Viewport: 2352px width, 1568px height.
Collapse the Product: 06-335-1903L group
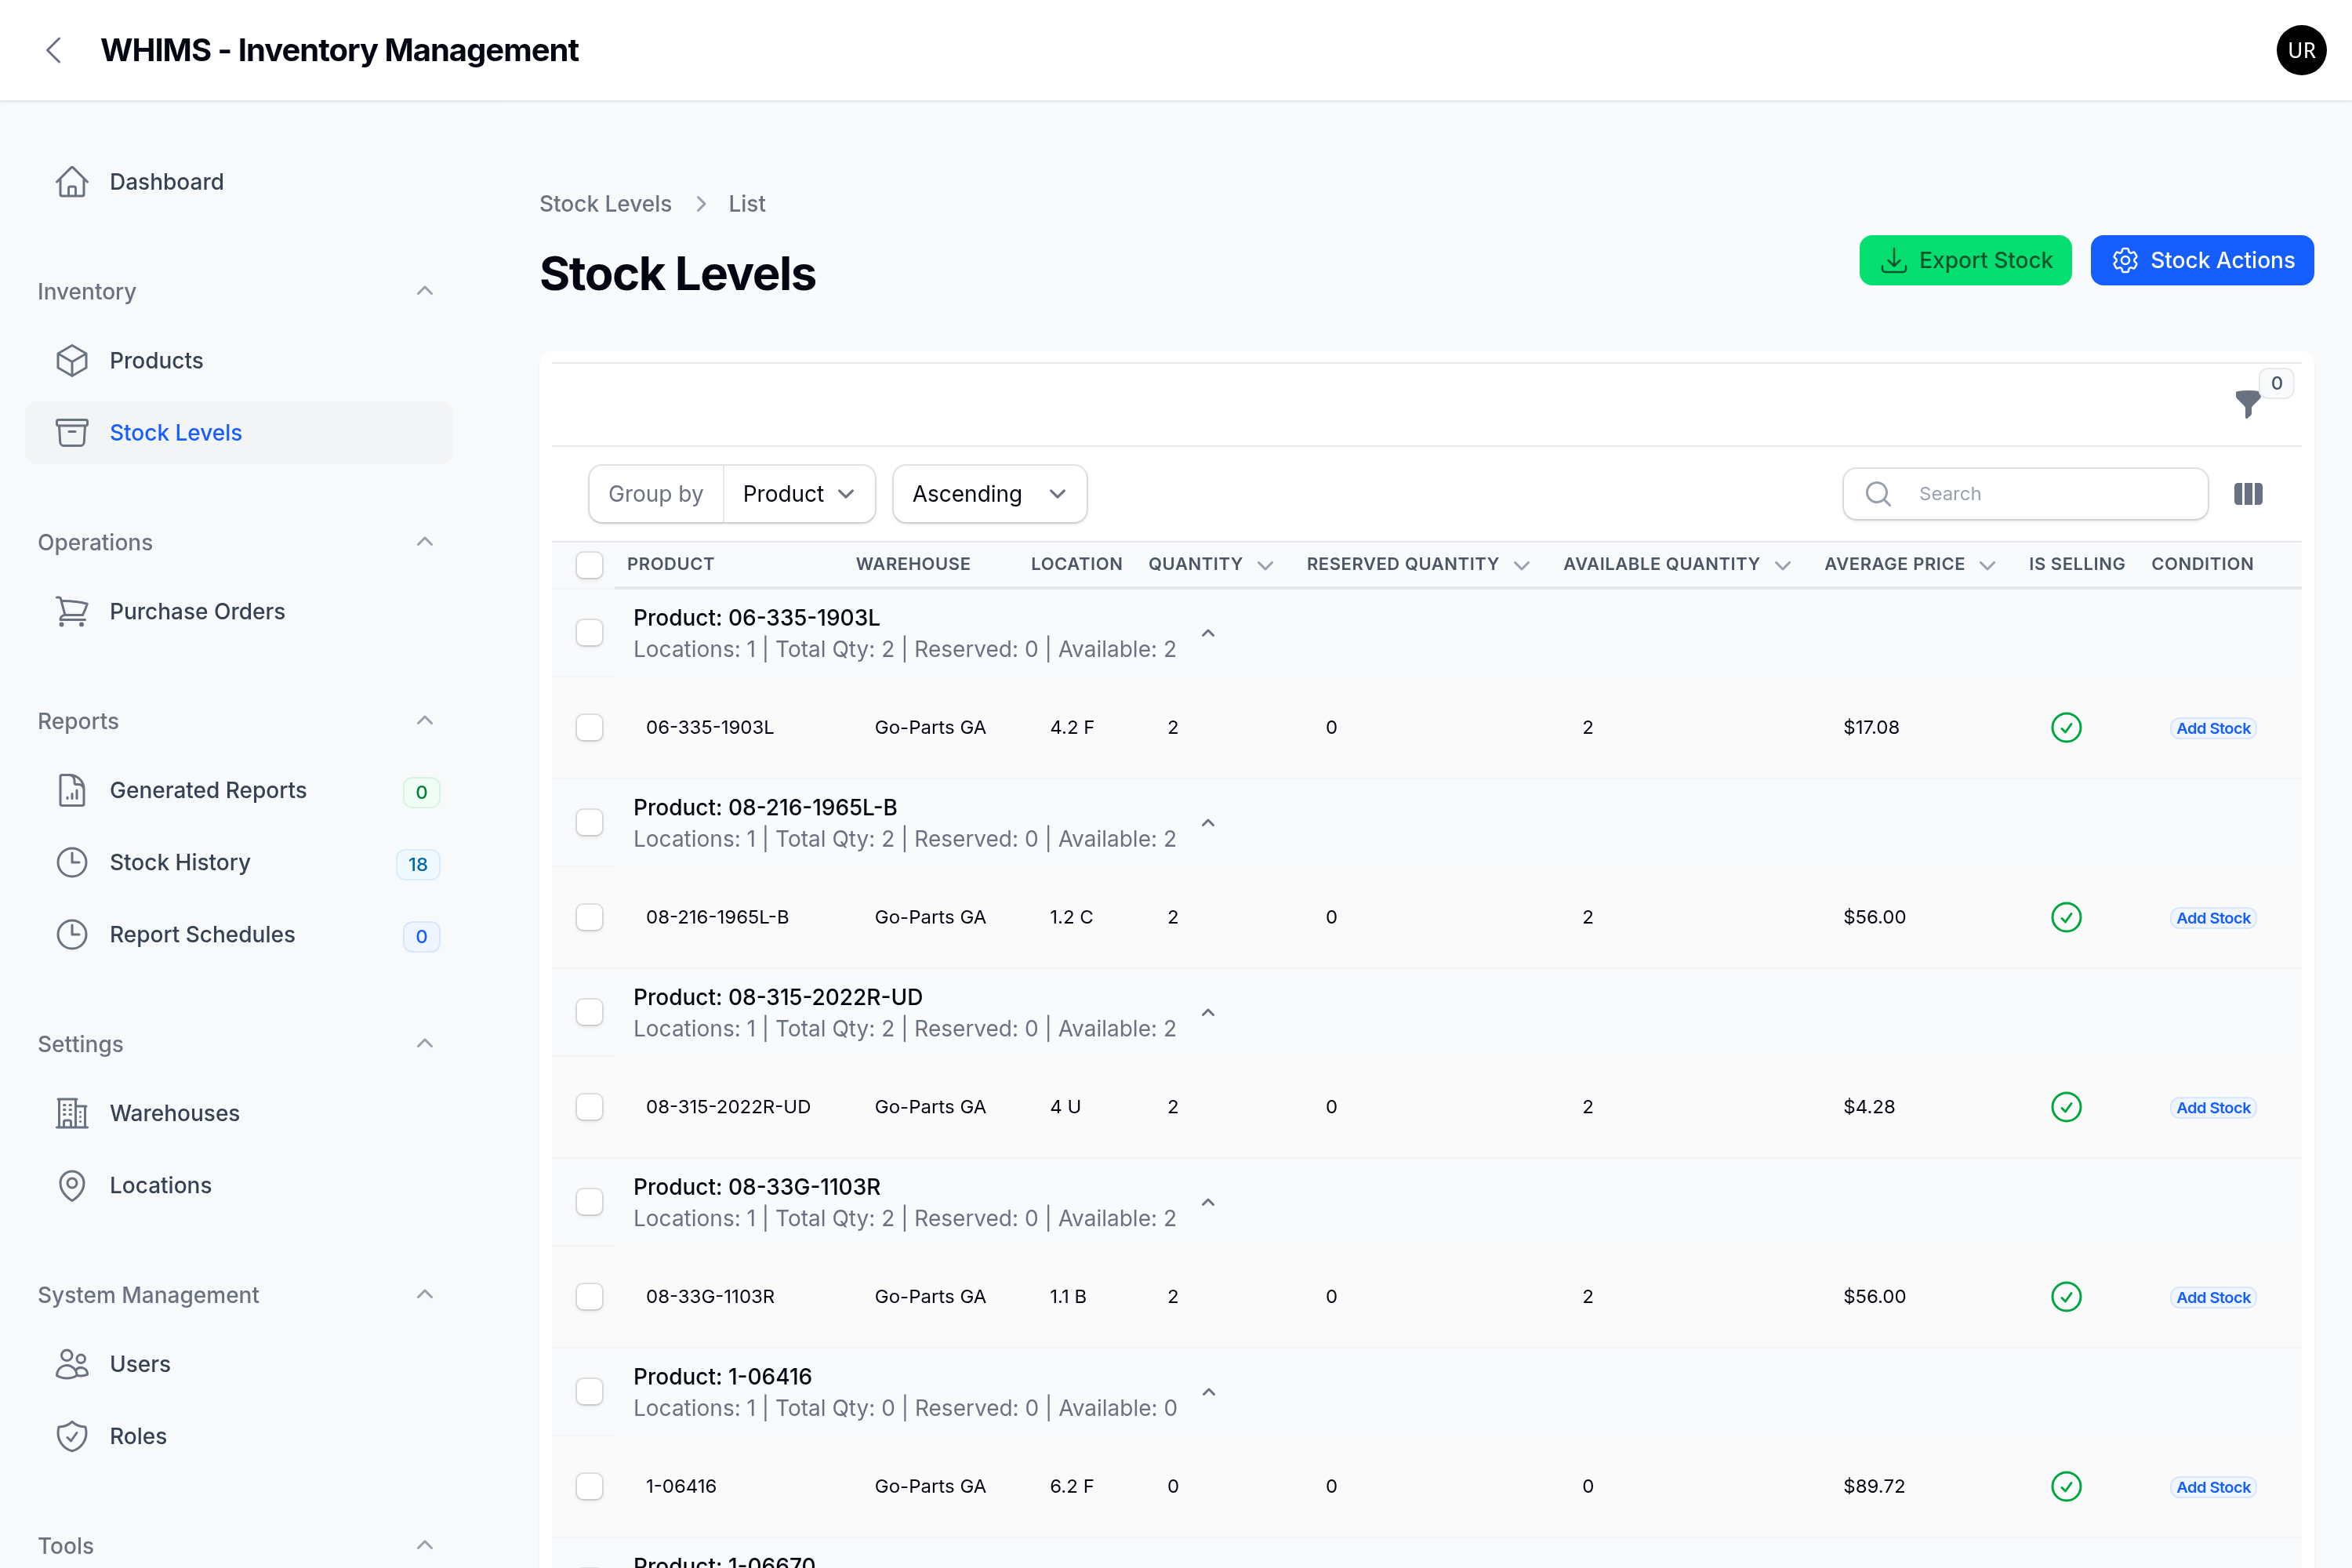[1208, 634]
